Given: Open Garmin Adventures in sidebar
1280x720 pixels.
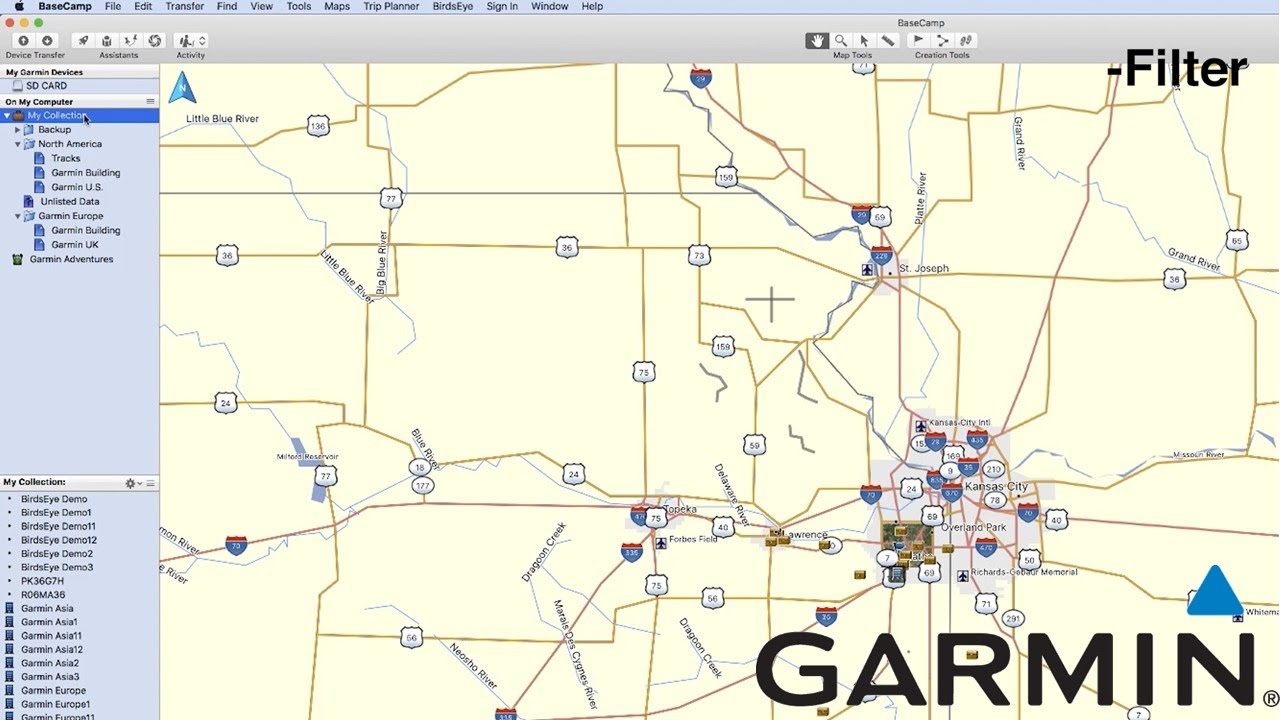Looking at the screenshot, I should tap(71, 259).
